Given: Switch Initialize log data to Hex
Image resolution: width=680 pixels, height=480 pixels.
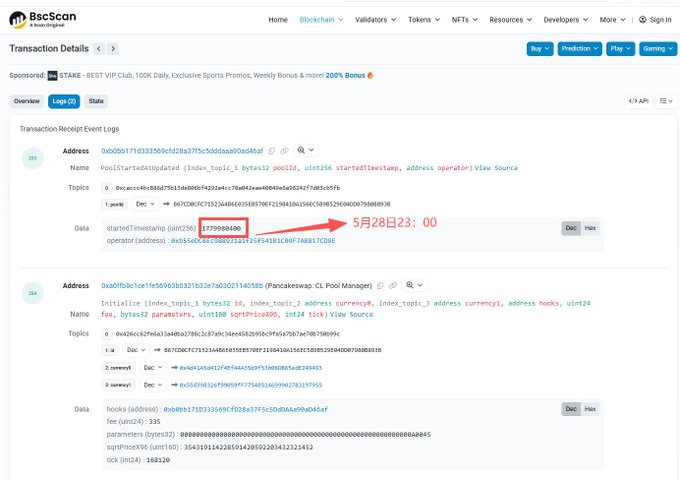Looking at the screenshot, I should pos(590,409).
